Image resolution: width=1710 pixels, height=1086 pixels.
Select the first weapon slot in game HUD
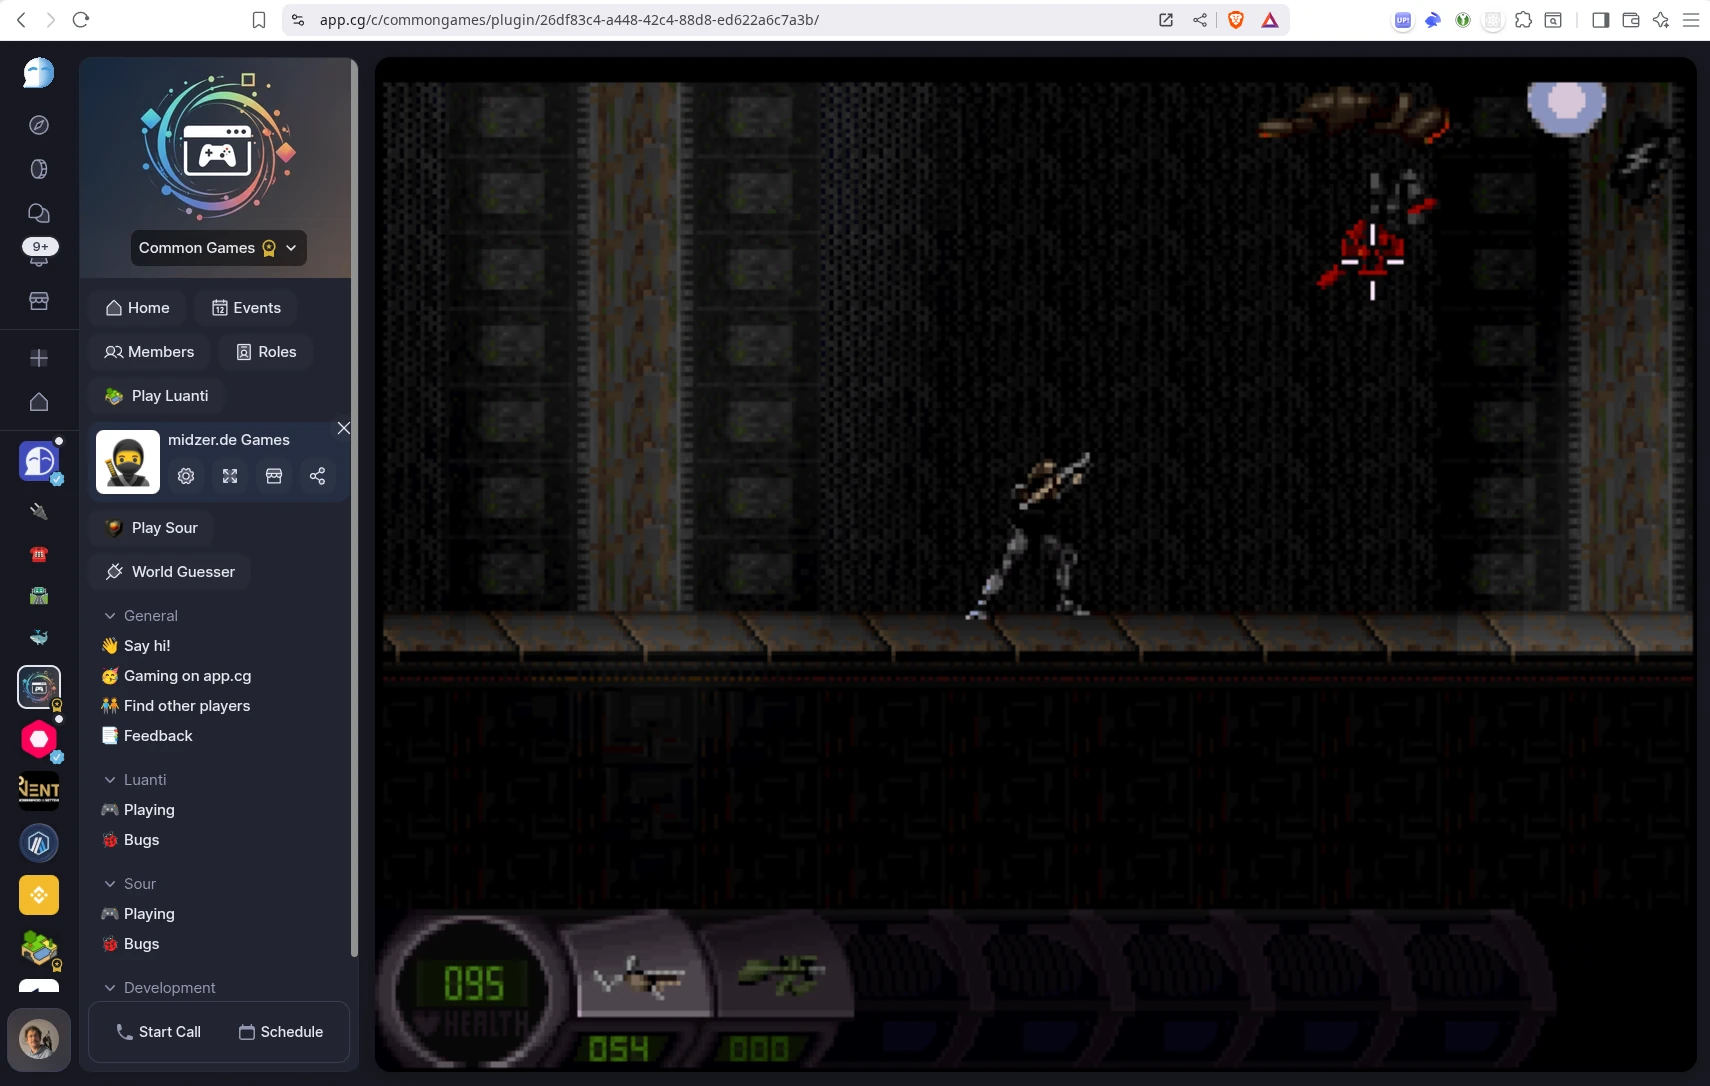tap(640, 974)
